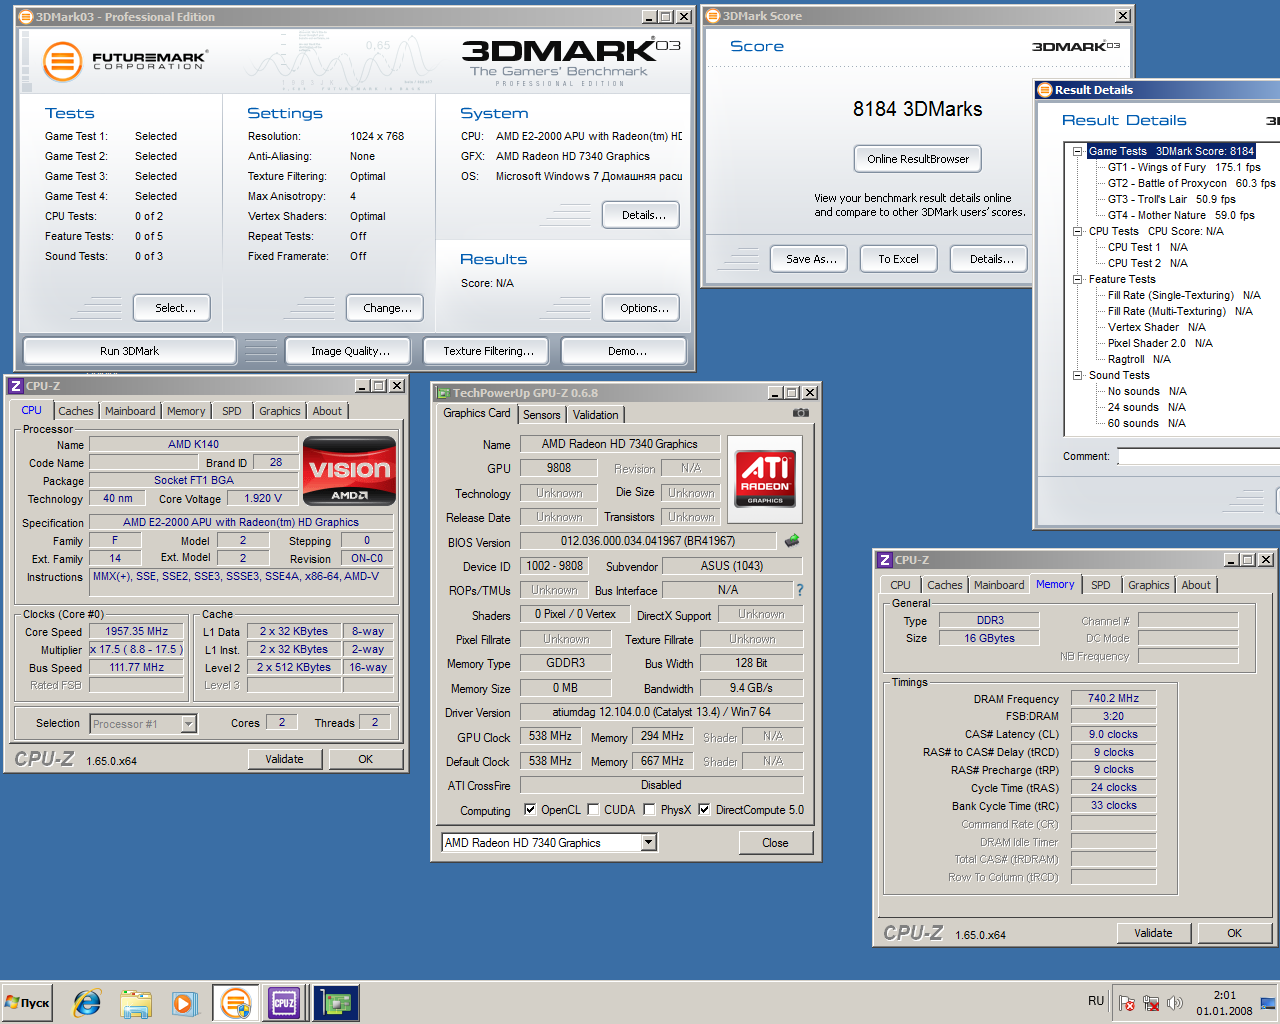
Task: Click the GPU-Z BIOS save chip icon
Action: [x=792, y=541]
